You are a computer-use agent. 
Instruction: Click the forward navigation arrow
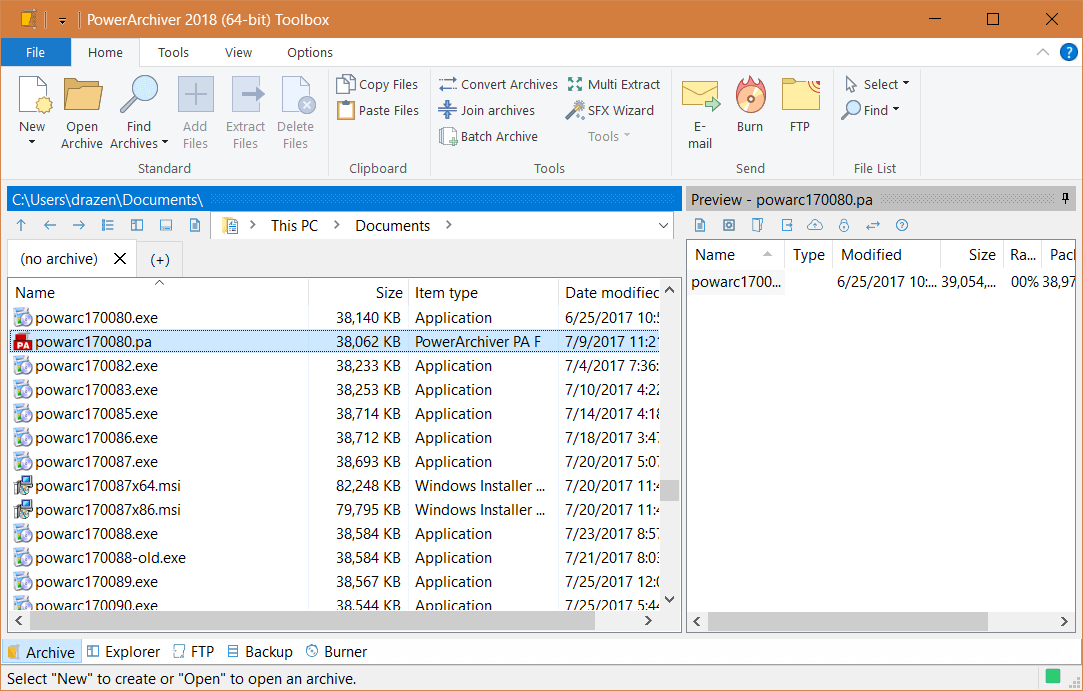click(79, 225)
